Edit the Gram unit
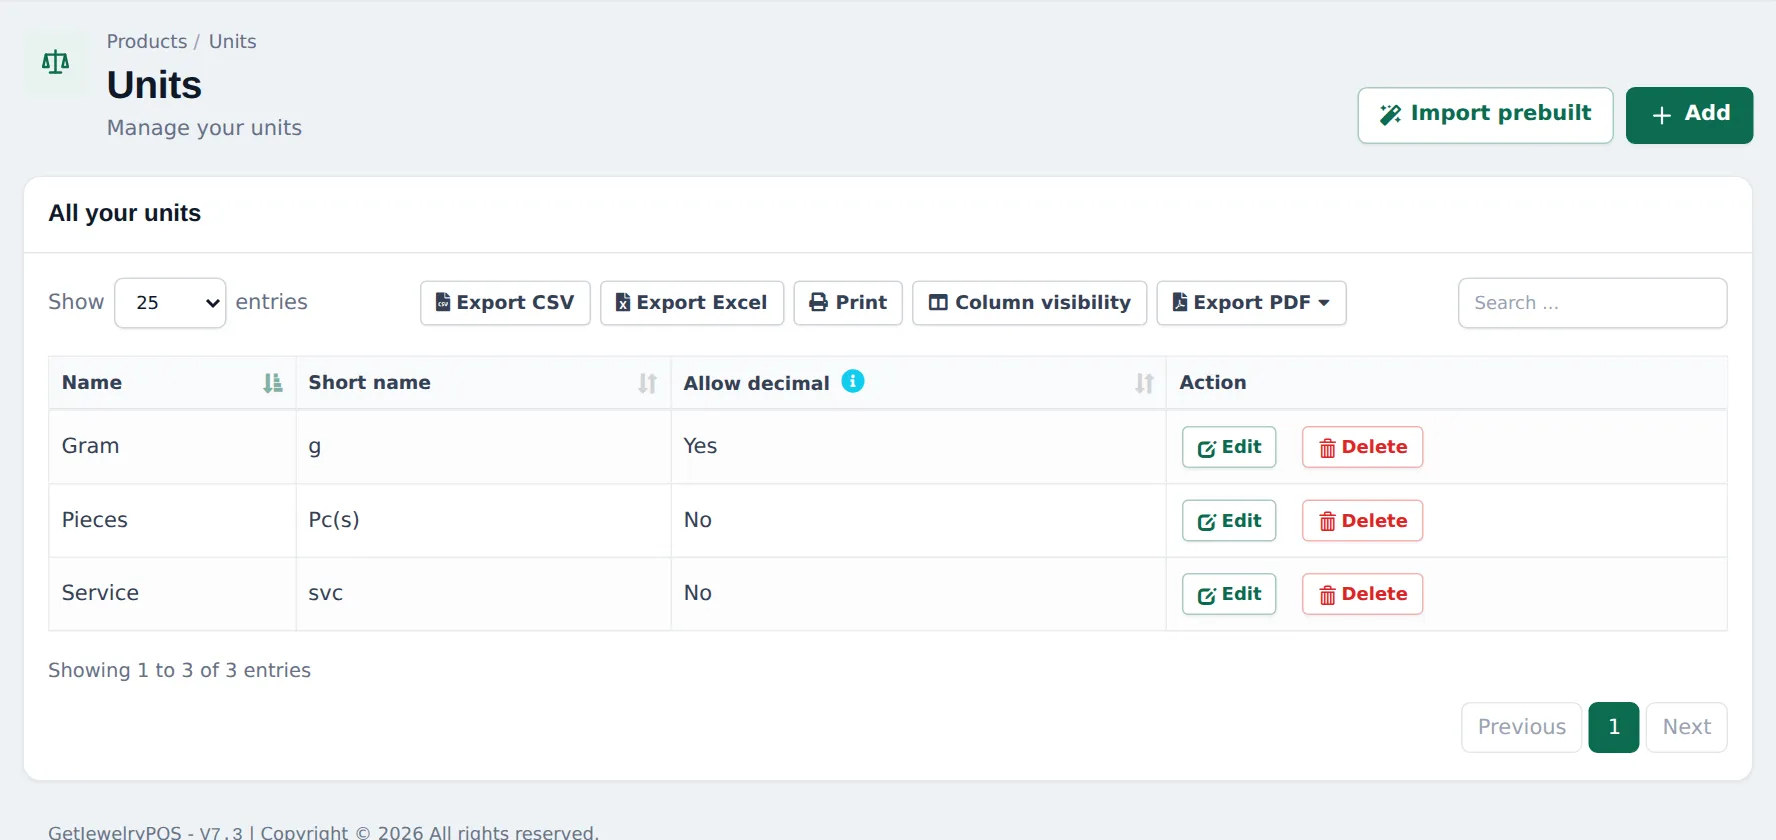This screenshot has height=840, width=1776. [1229, 447]
